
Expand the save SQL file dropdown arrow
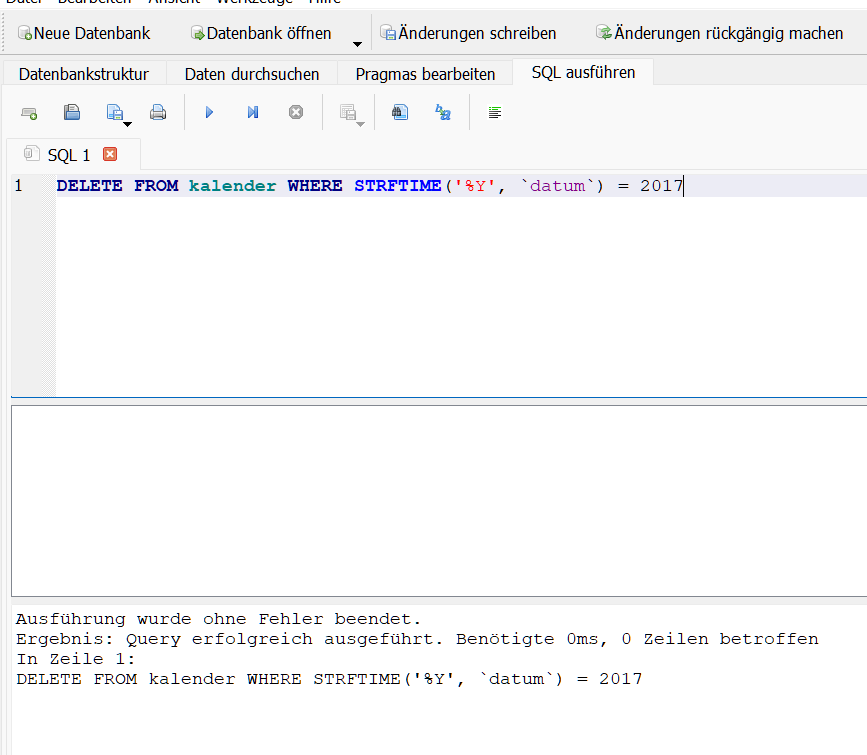click(x=128, y=124)
